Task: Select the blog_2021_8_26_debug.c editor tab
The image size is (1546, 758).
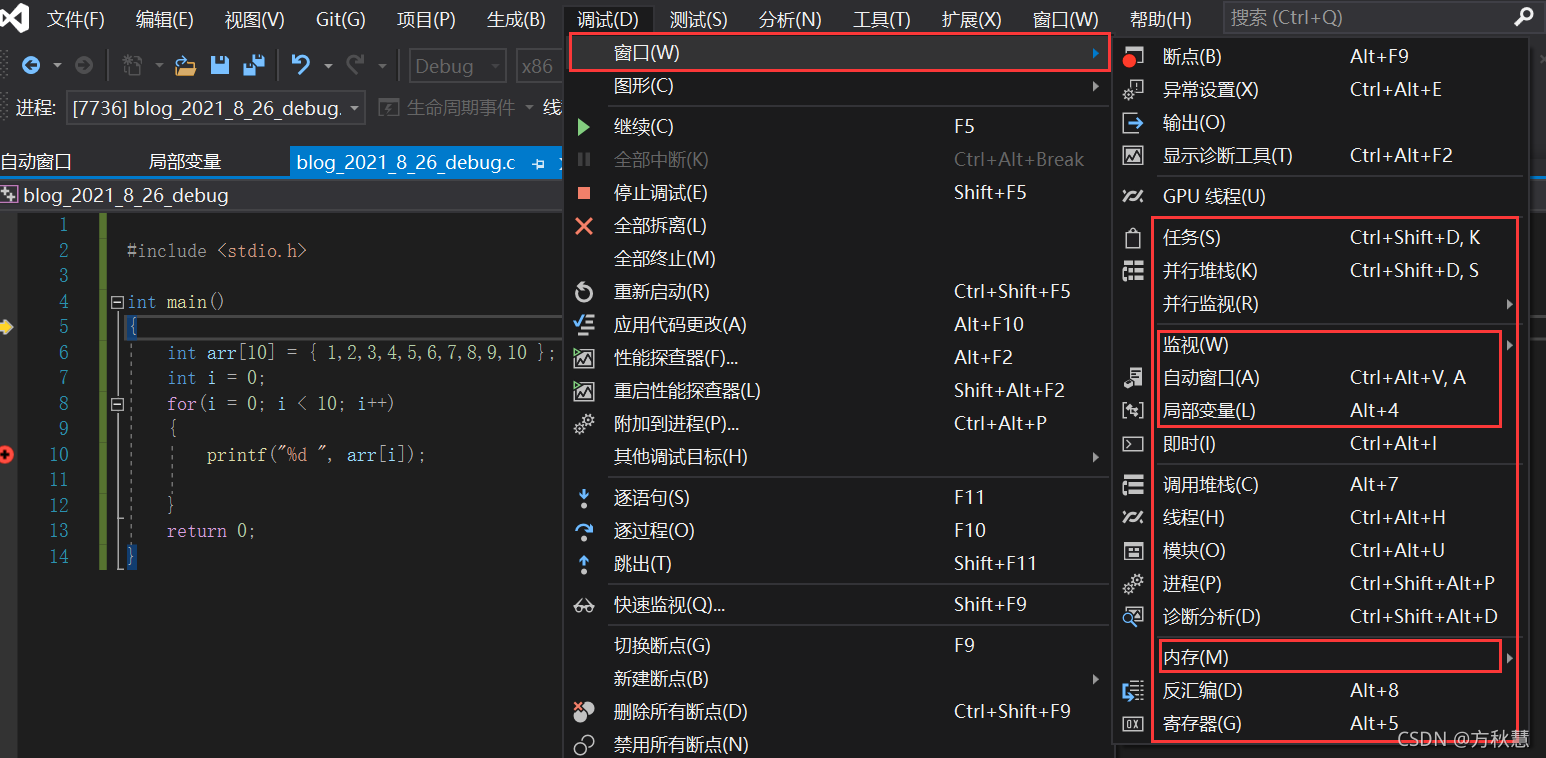Action: (406, 162)
